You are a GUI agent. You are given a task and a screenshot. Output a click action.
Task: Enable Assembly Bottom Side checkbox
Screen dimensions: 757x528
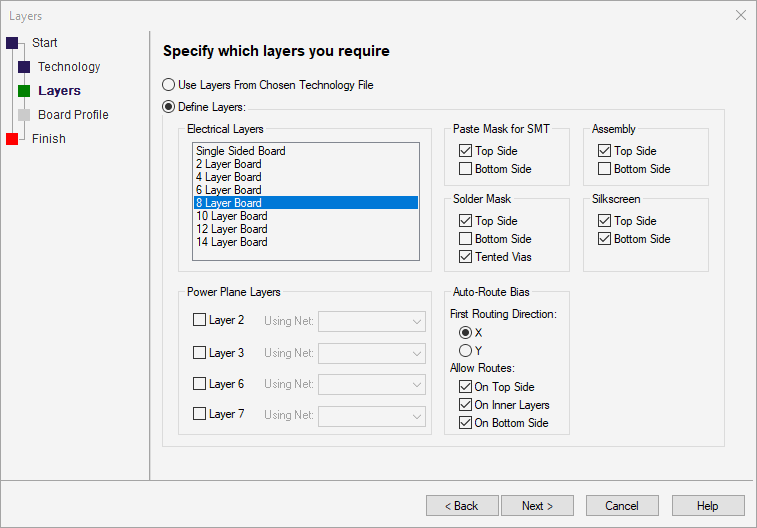(x=604, y=169)
